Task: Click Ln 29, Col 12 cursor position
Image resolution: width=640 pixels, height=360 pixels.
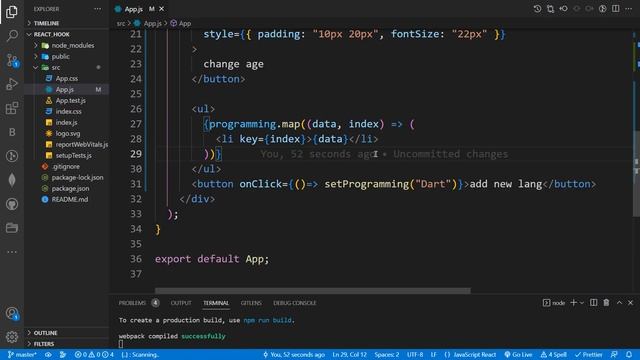Action: (x=349, y=354)
